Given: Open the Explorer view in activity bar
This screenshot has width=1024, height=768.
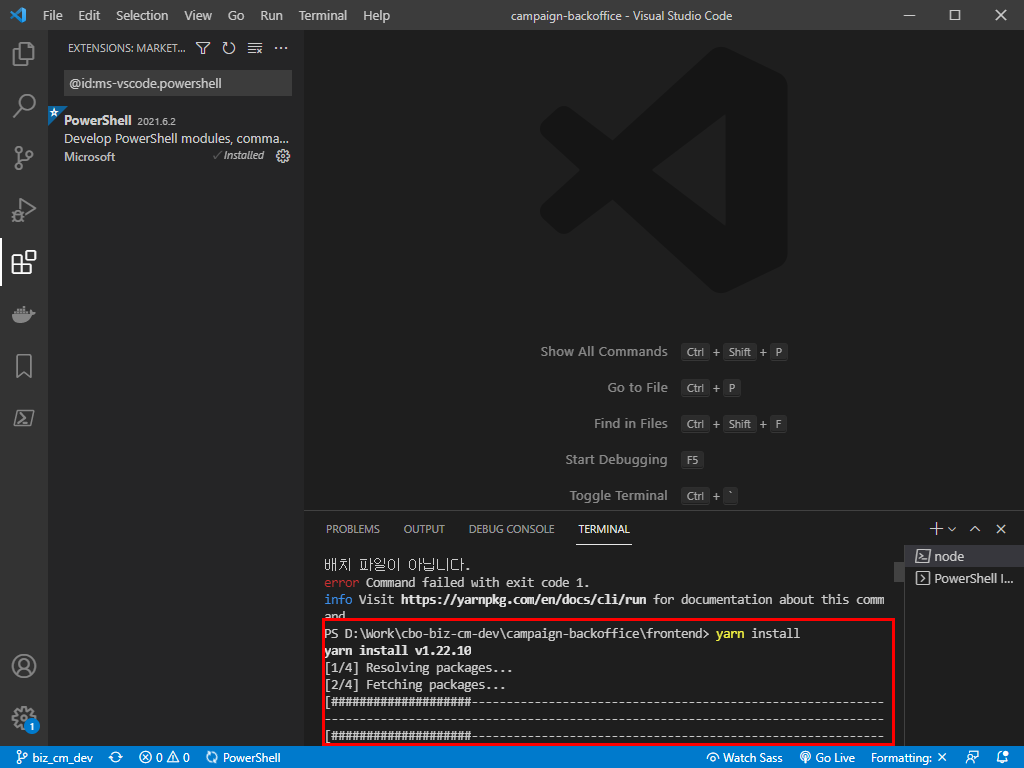Looking at the screenshot, I should pyautogui.click(x=24, y=54).
